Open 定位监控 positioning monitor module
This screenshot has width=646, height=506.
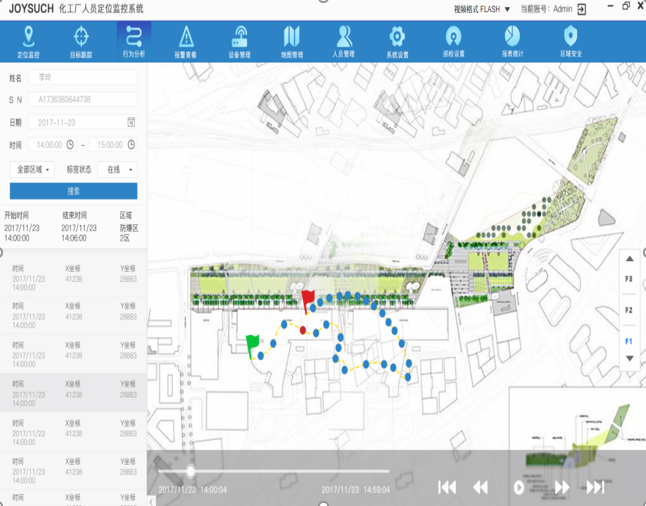29,41
